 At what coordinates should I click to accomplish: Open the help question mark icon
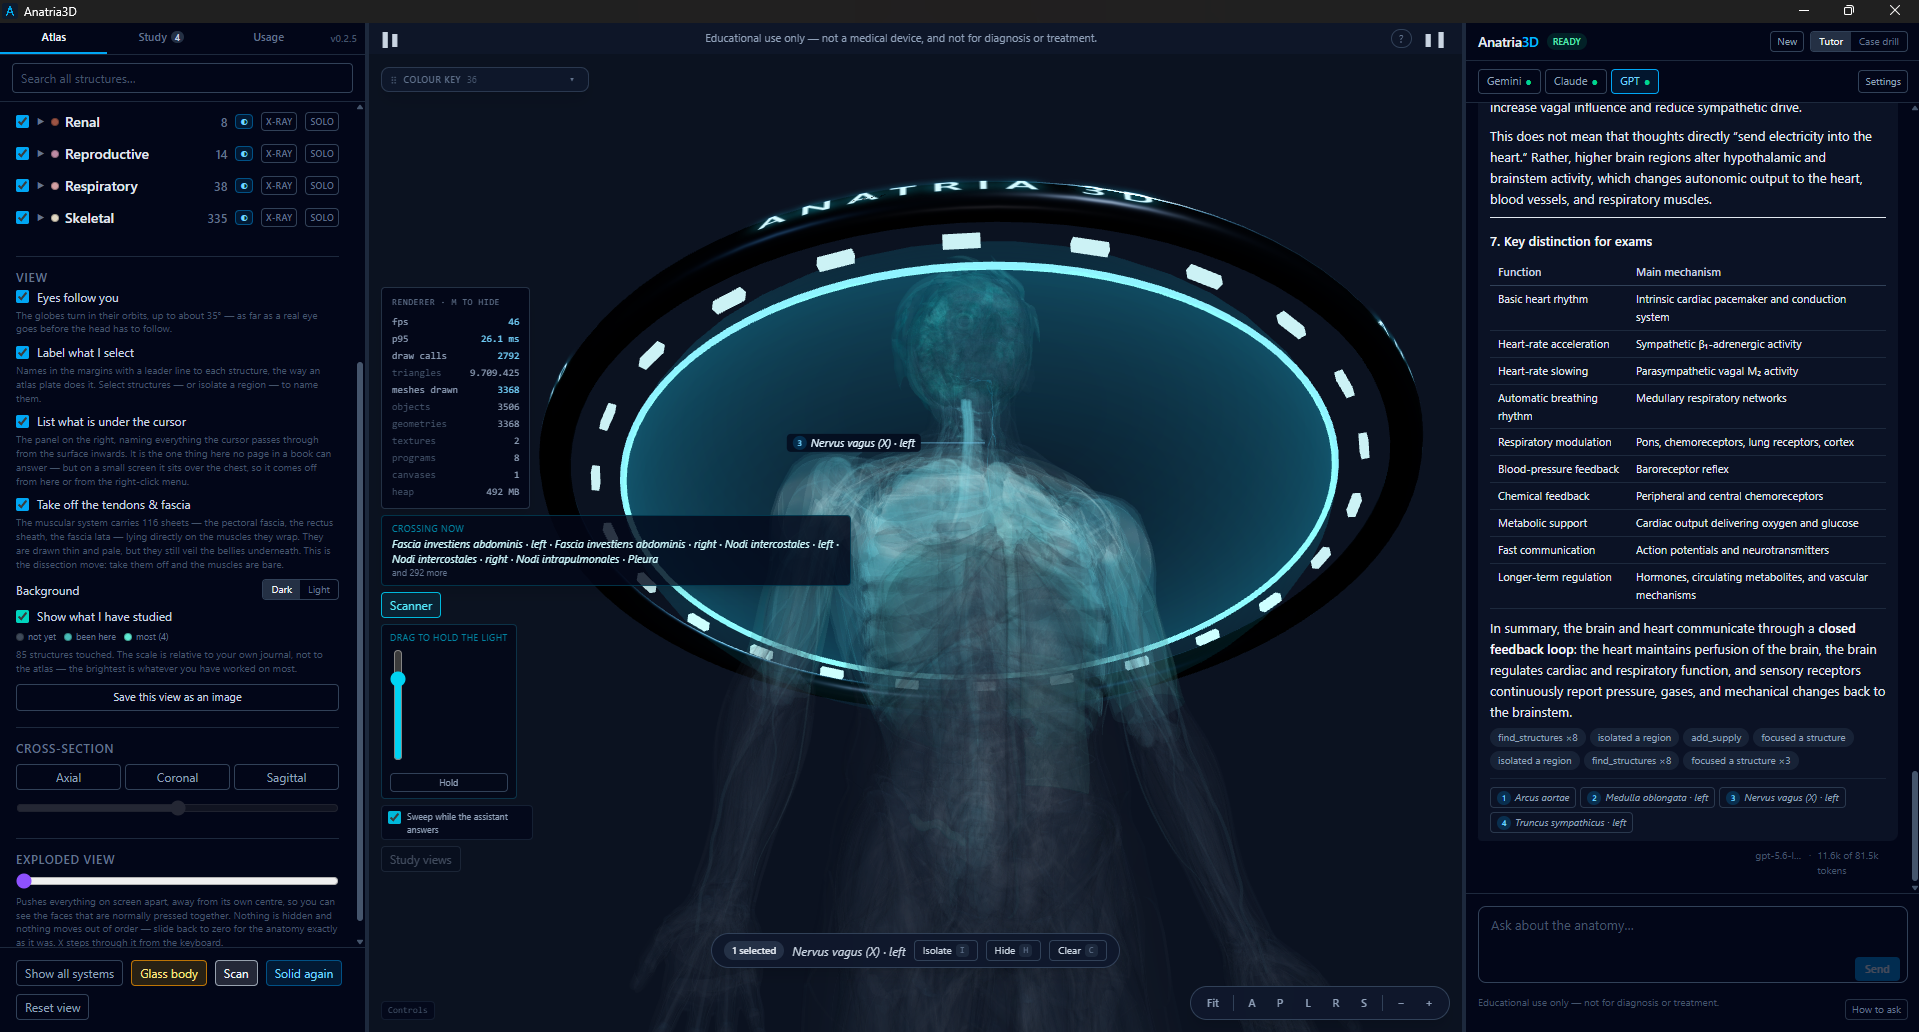tap(1401, 39)
